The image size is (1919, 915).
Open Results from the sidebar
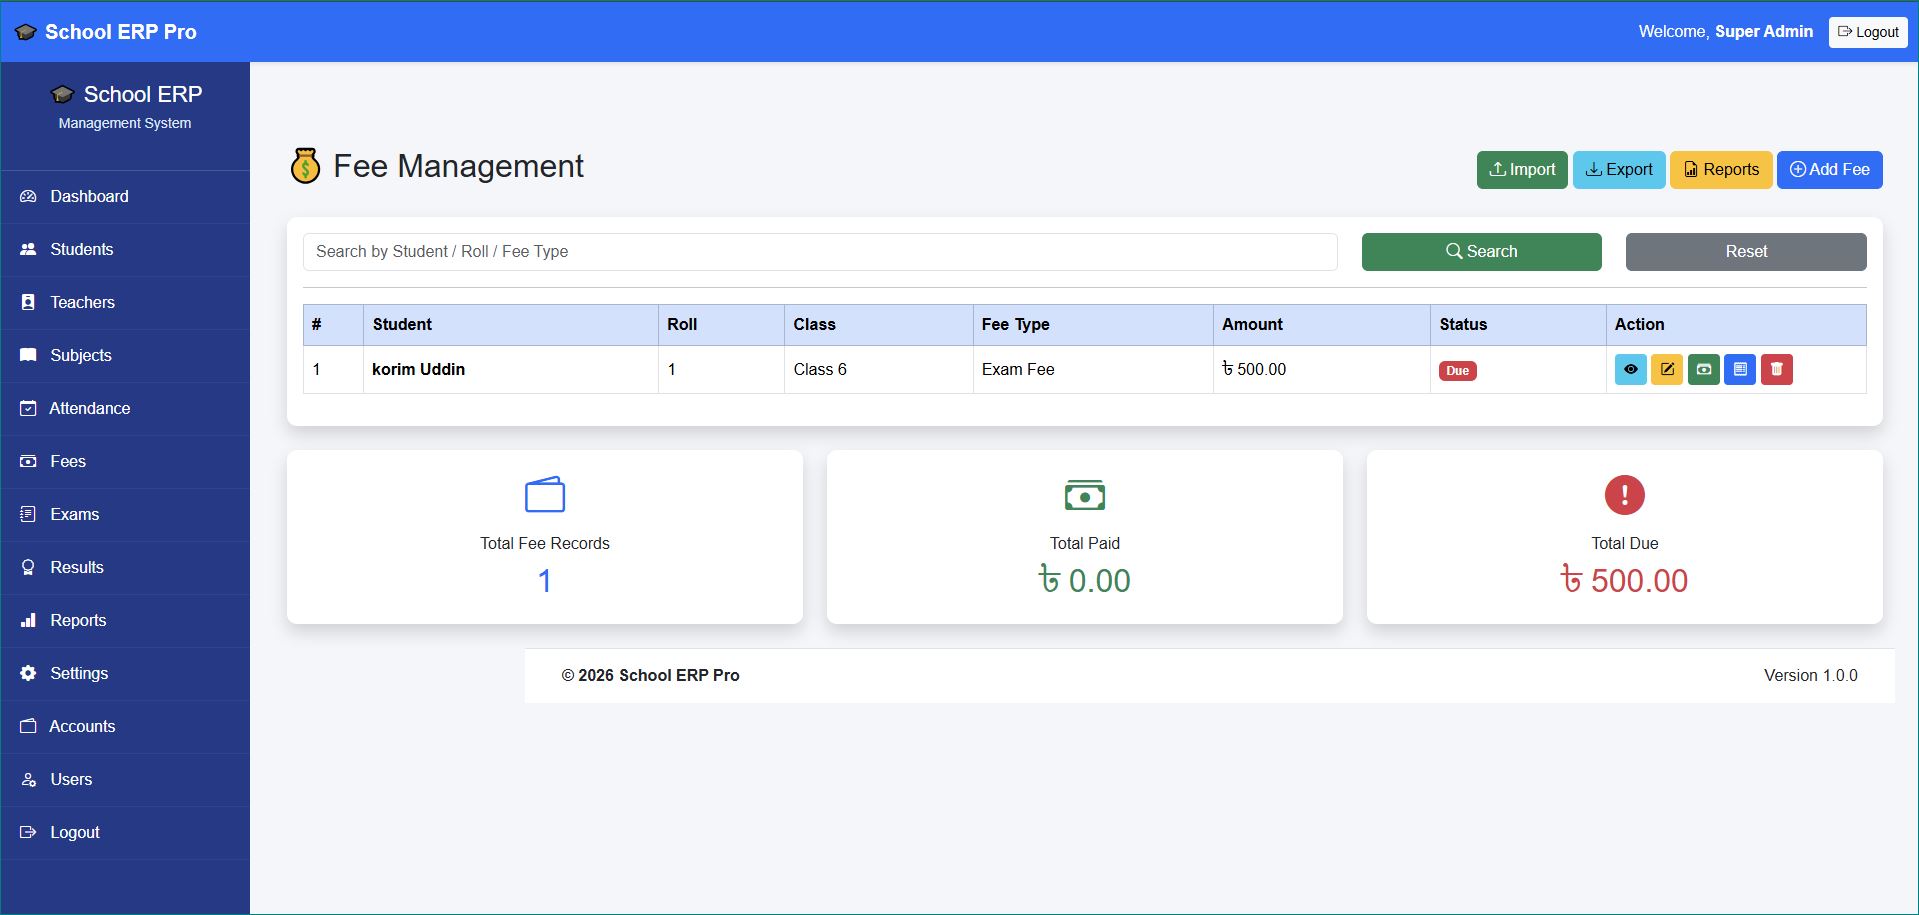click(125, 568)
